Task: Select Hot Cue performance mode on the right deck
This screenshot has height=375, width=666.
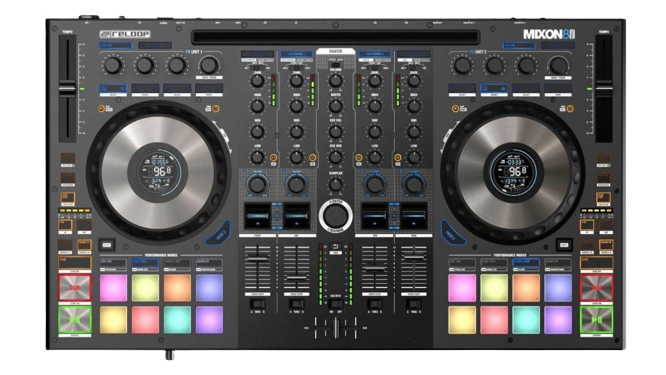Action: point(462,263)
